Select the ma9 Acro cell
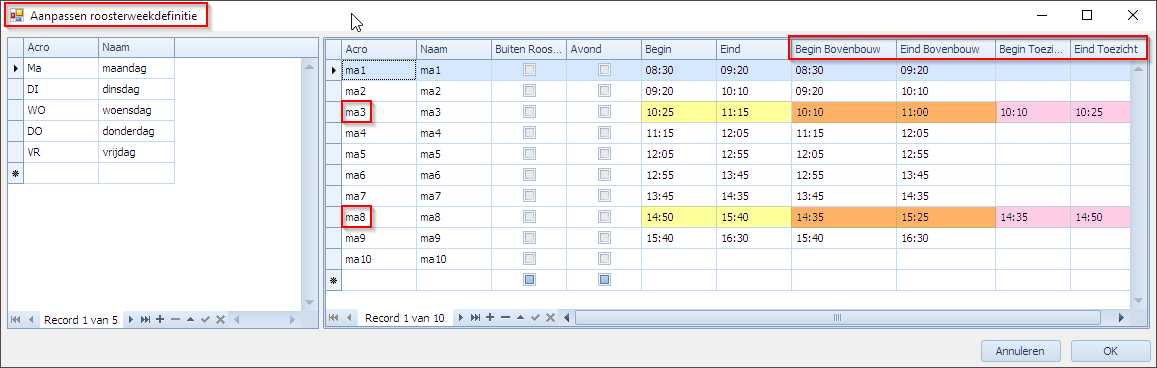 point(379,238)
